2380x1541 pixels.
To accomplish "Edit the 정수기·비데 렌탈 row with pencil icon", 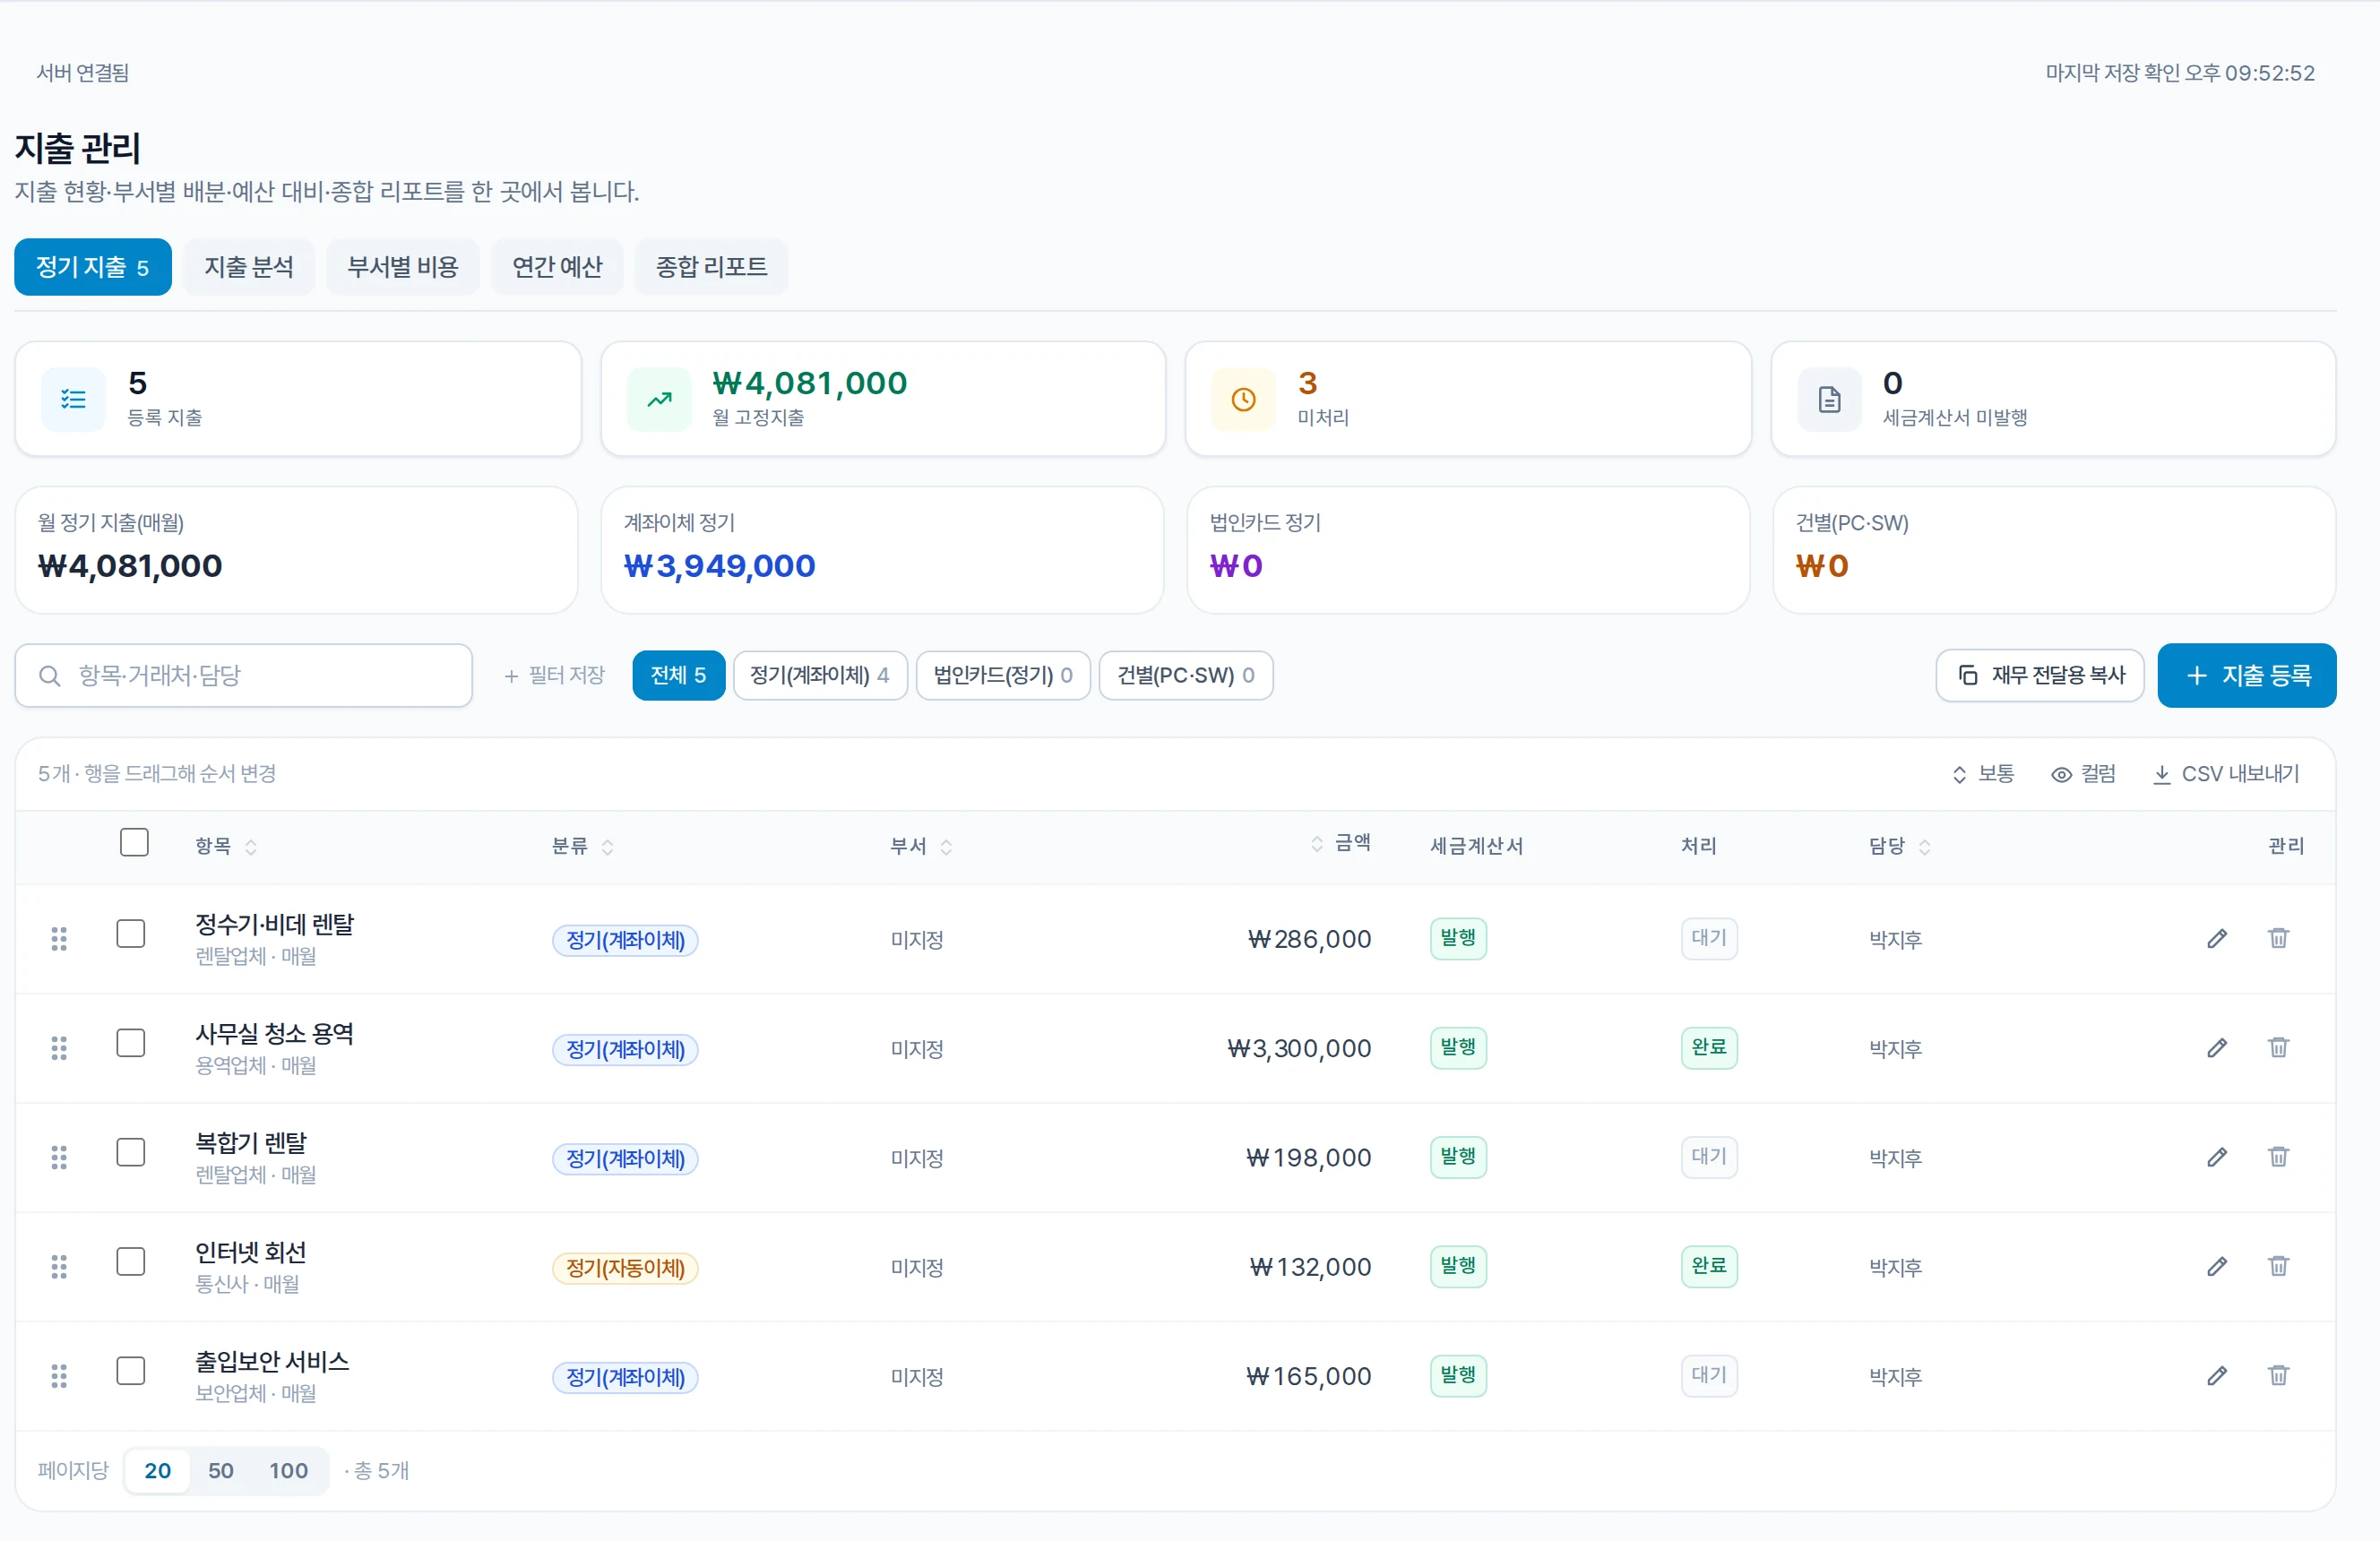I will pos(2217,938).
